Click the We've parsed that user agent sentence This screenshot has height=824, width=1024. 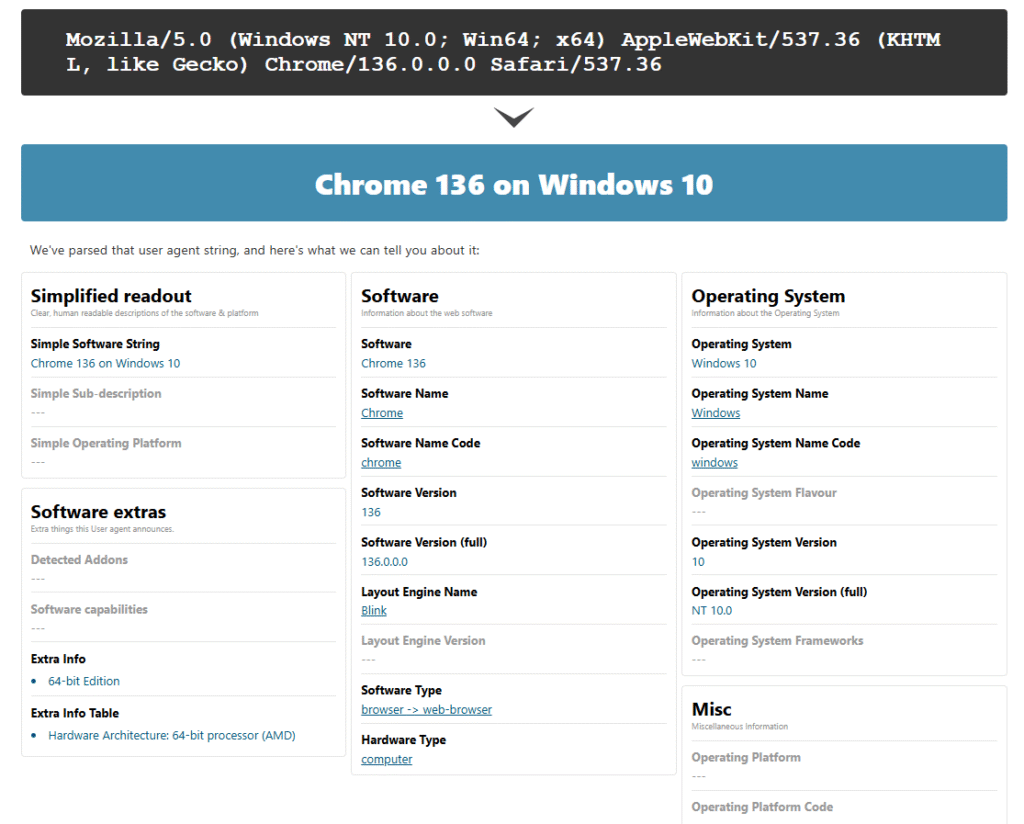tap(255, 250)
